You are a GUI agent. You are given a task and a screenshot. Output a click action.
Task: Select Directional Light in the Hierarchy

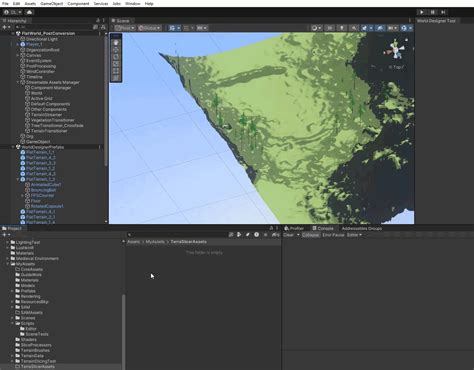[41, 39]
